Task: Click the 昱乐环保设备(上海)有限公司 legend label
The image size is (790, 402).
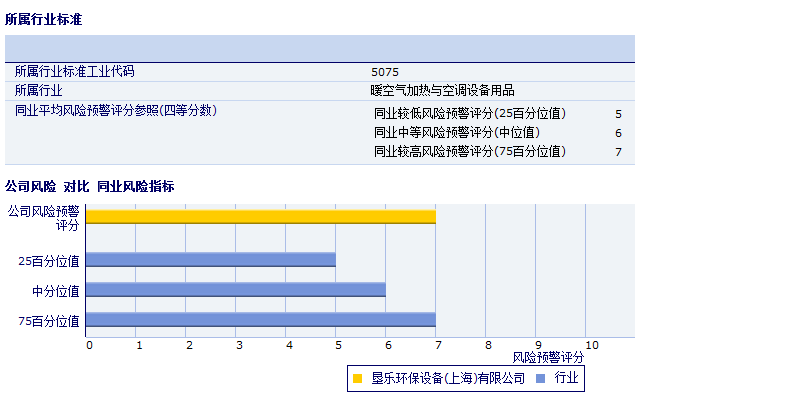Action: [x=447, y=379]
